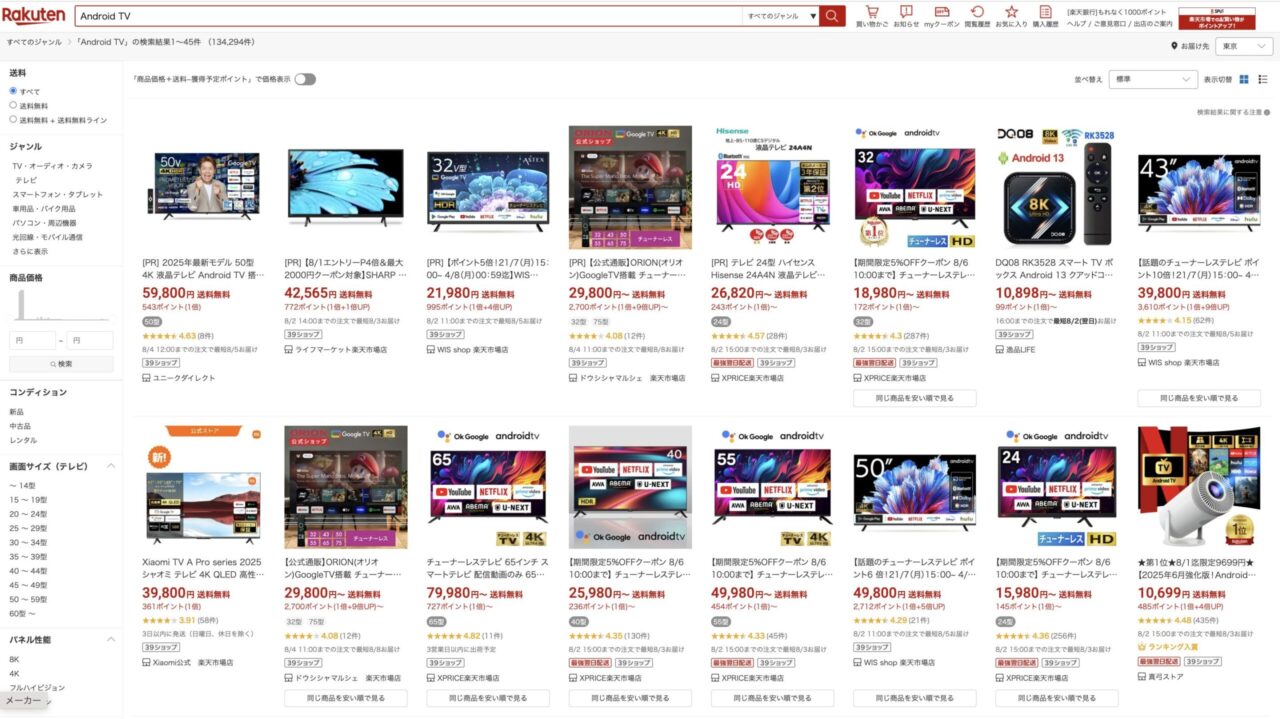Collapse the パネル性能 filter section
The width and height of the screenshot is (1280, 719).
(112, 639)
